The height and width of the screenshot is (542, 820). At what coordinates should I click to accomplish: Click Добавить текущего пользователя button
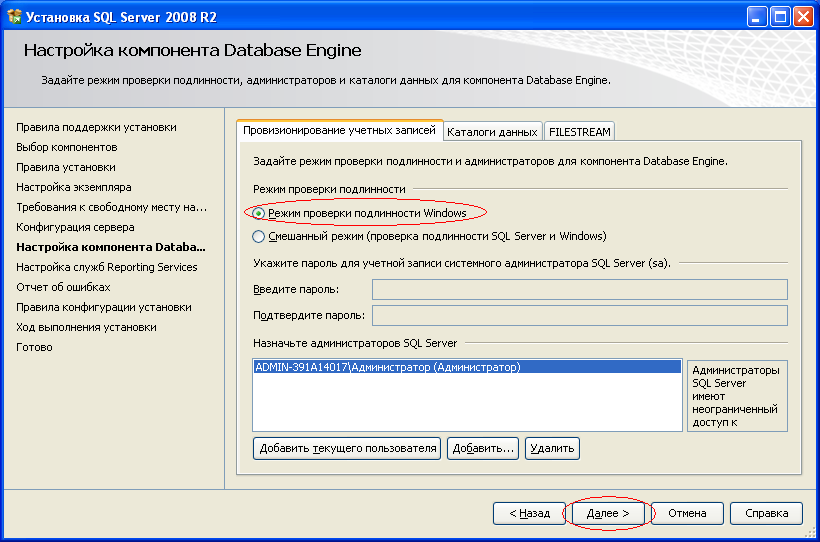pos(347,448)
